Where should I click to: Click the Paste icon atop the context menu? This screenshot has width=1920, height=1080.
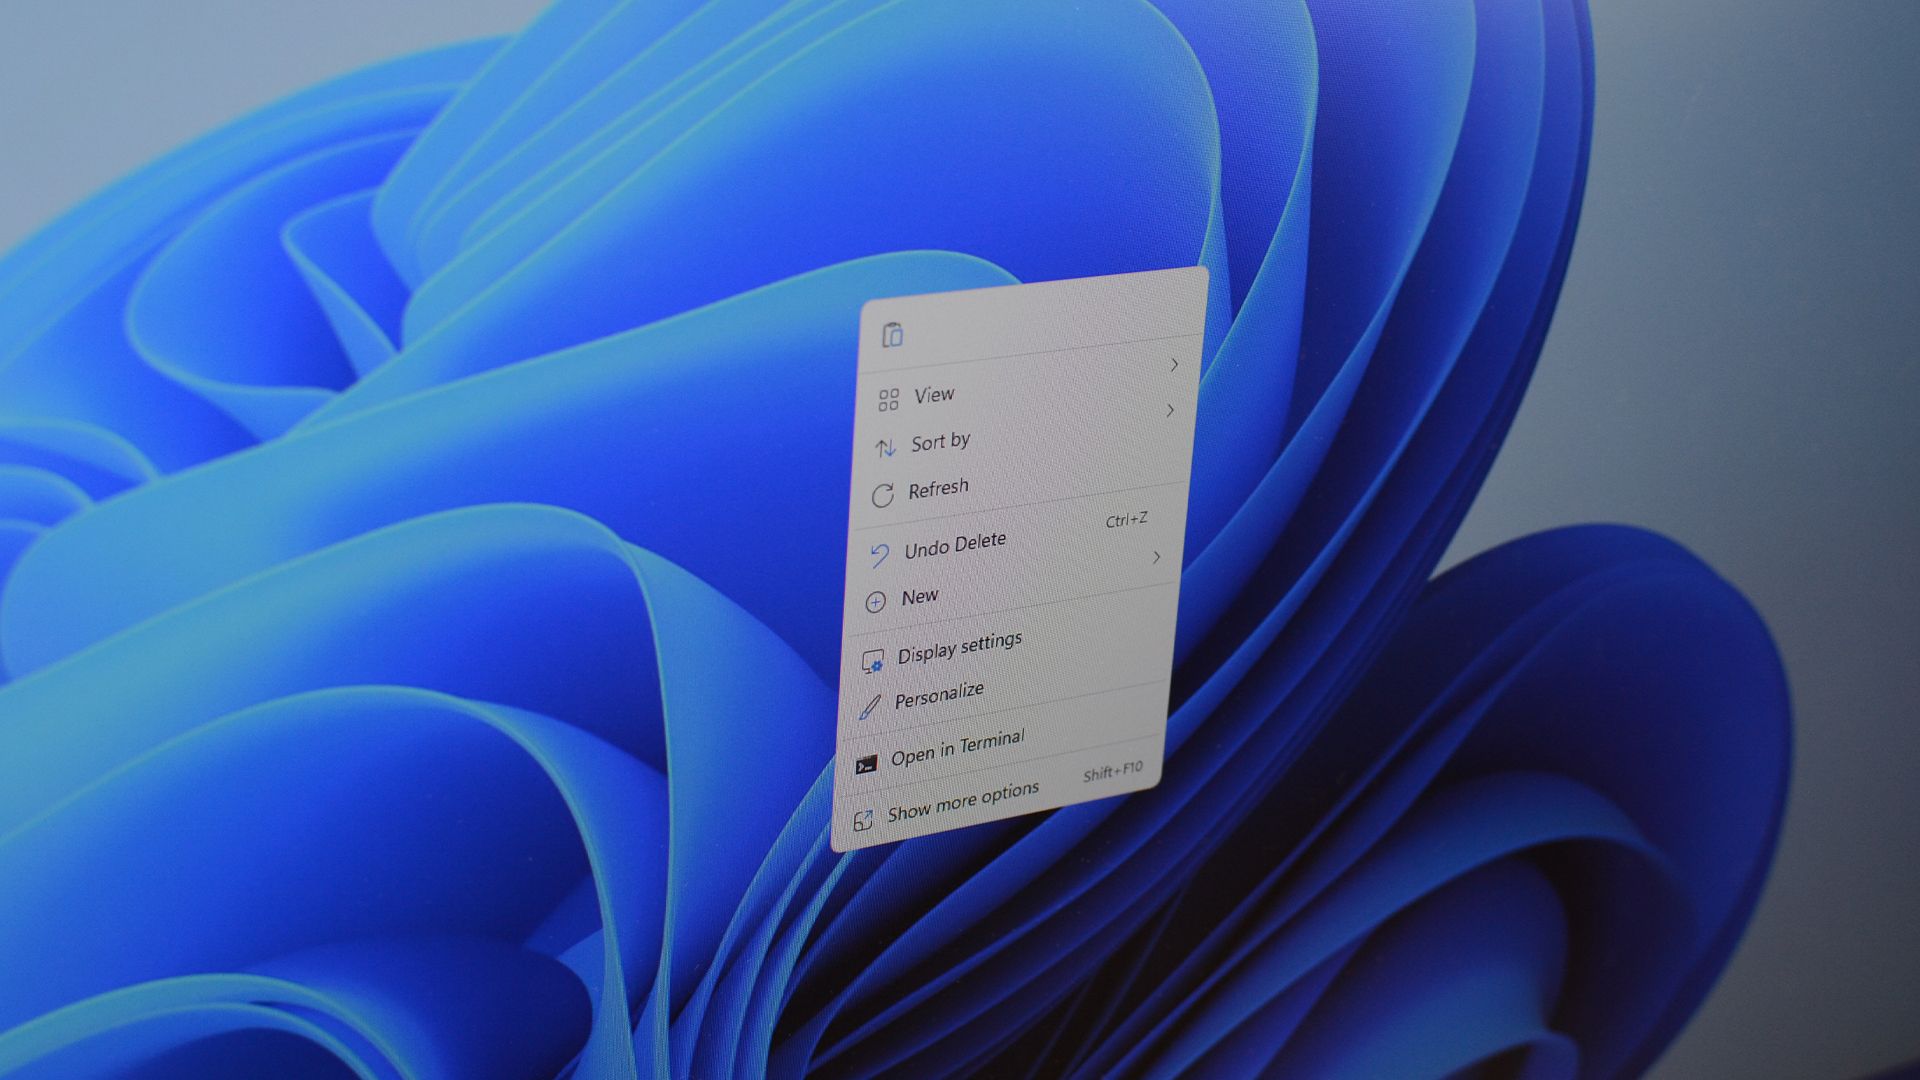893,336
